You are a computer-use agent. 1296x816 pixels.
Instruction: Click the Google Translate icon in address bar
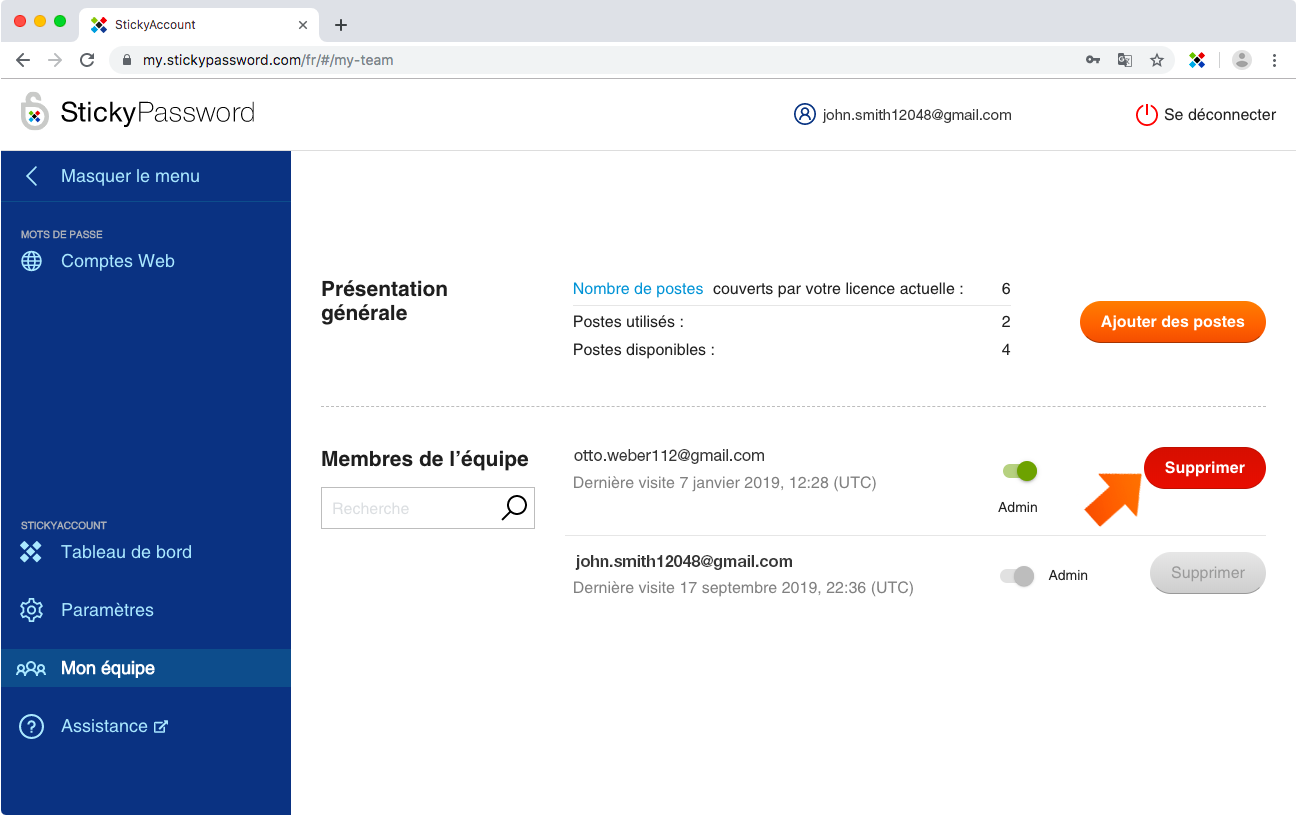pos(1125,60)
